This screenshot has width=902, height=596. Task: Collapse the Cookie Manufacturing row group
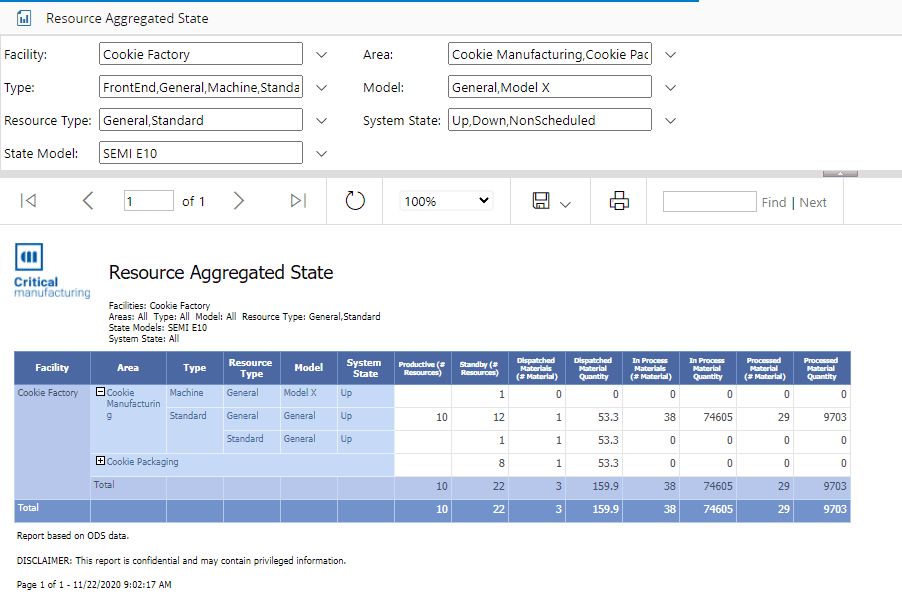(x=100, y=393)
